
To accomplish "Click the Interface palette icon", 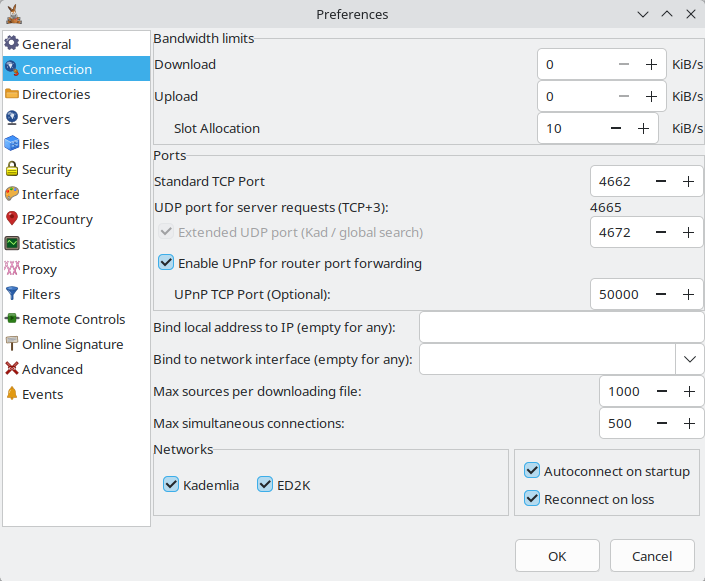I will pyautogui.click(x=12, y=193).
